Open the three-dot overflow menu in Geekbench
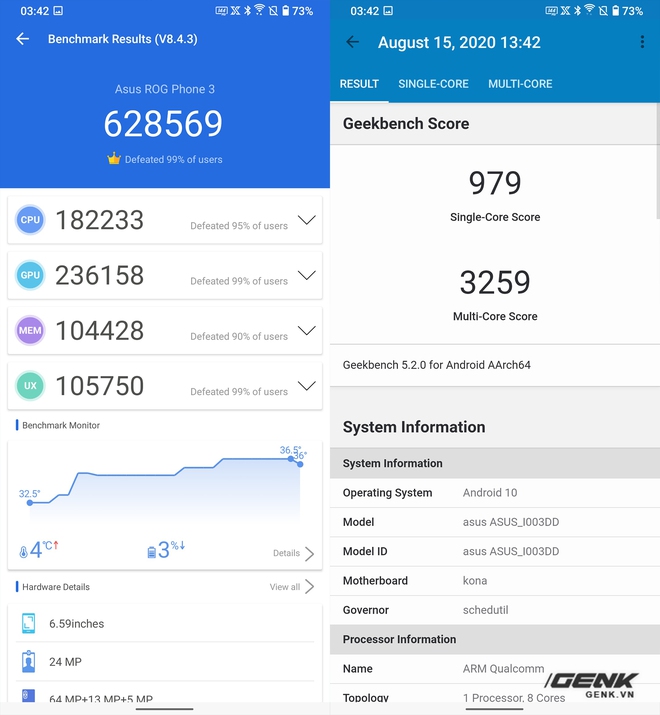The width and height of the screenshot is (660, 715). pos(642,42)
